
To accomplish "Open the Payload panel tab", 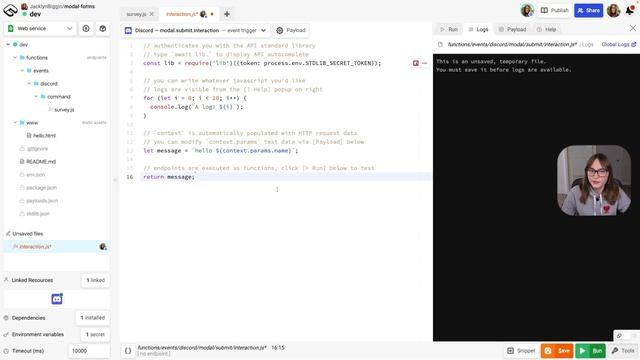I will click(512, 29).
